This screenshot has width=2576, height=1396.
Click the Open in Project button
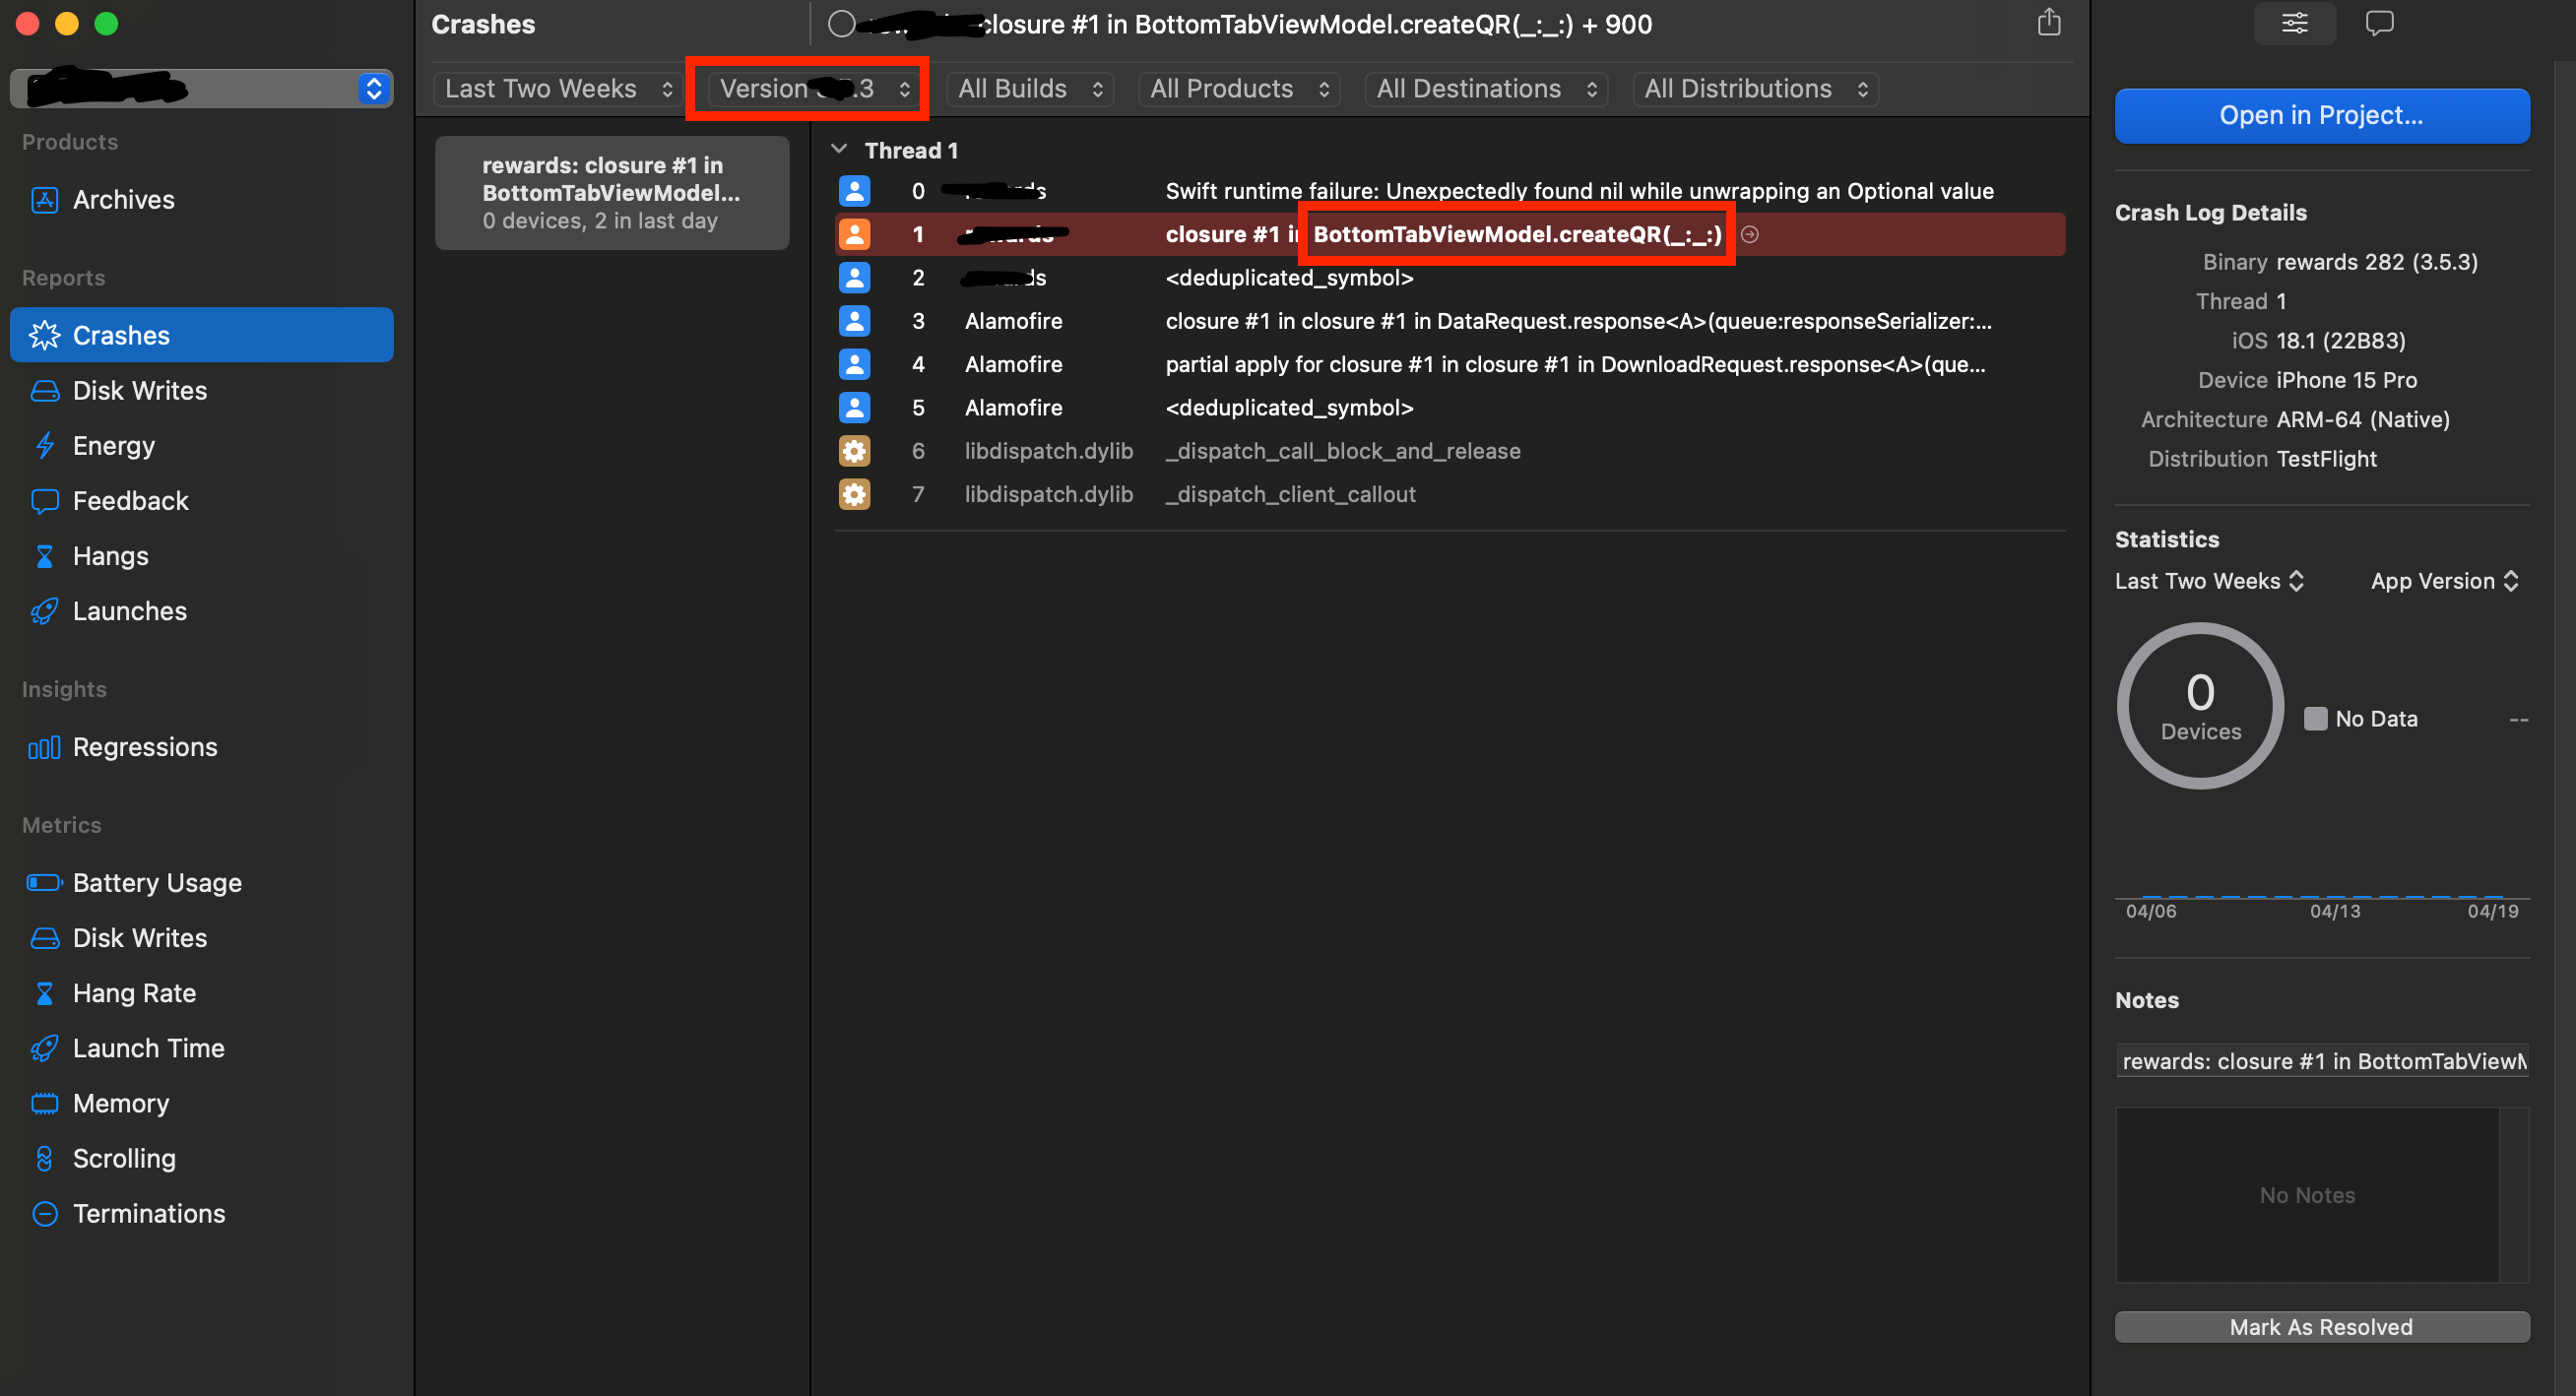pyautogui.click(x=2321, y=115)
